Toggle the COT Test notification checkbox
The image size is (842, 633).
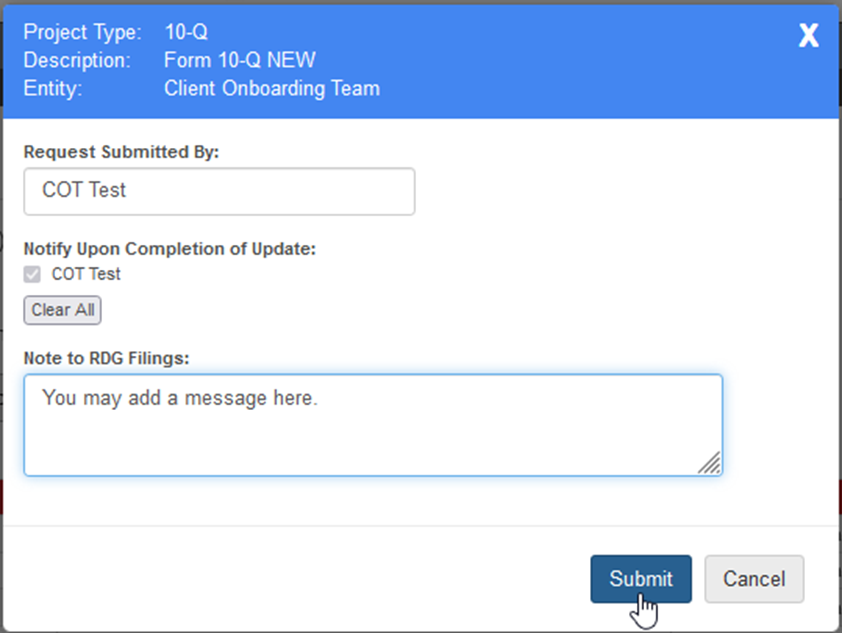pos(32,275)
